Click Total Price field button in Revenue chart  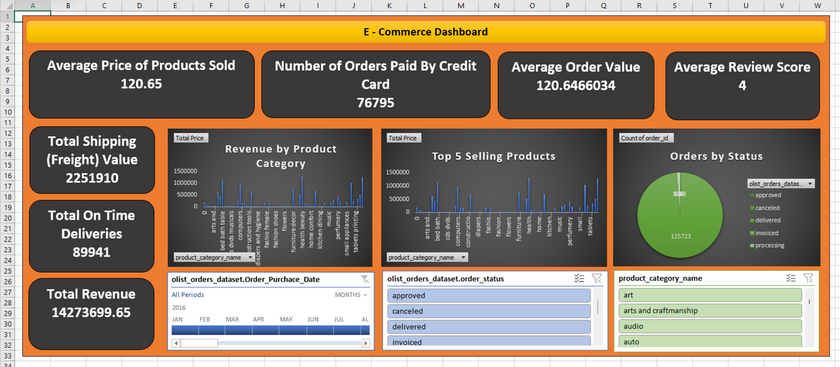(191, 138)
